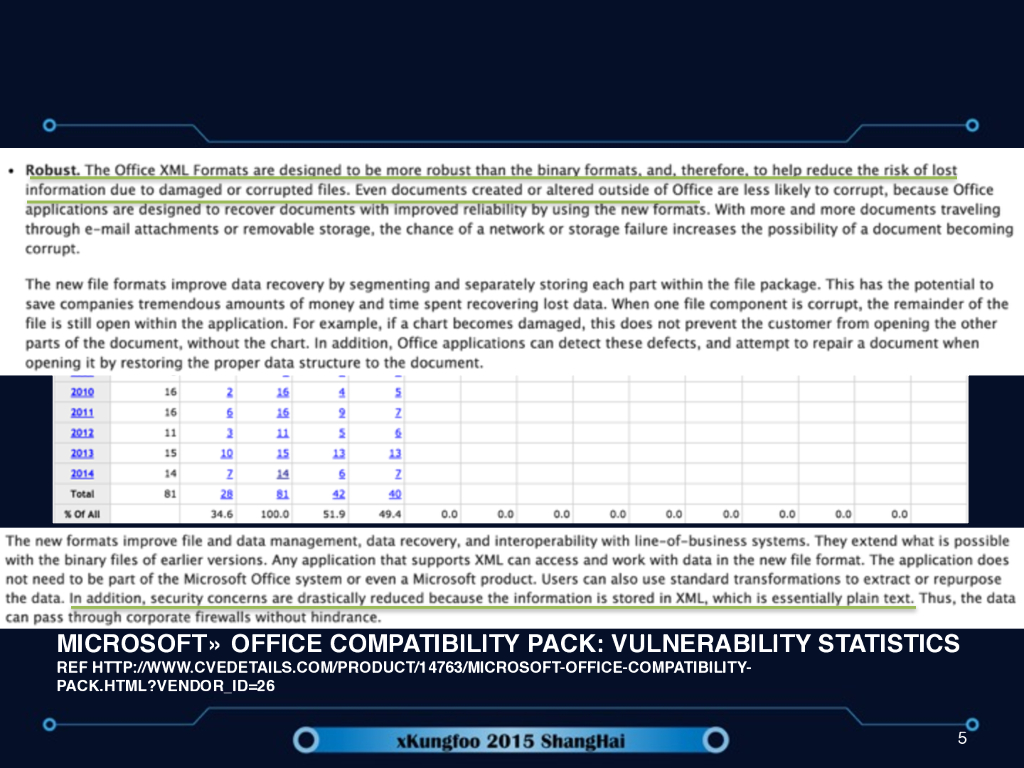Open link 40 in the Total row
1024x768 pixels.
click(396, 493)
